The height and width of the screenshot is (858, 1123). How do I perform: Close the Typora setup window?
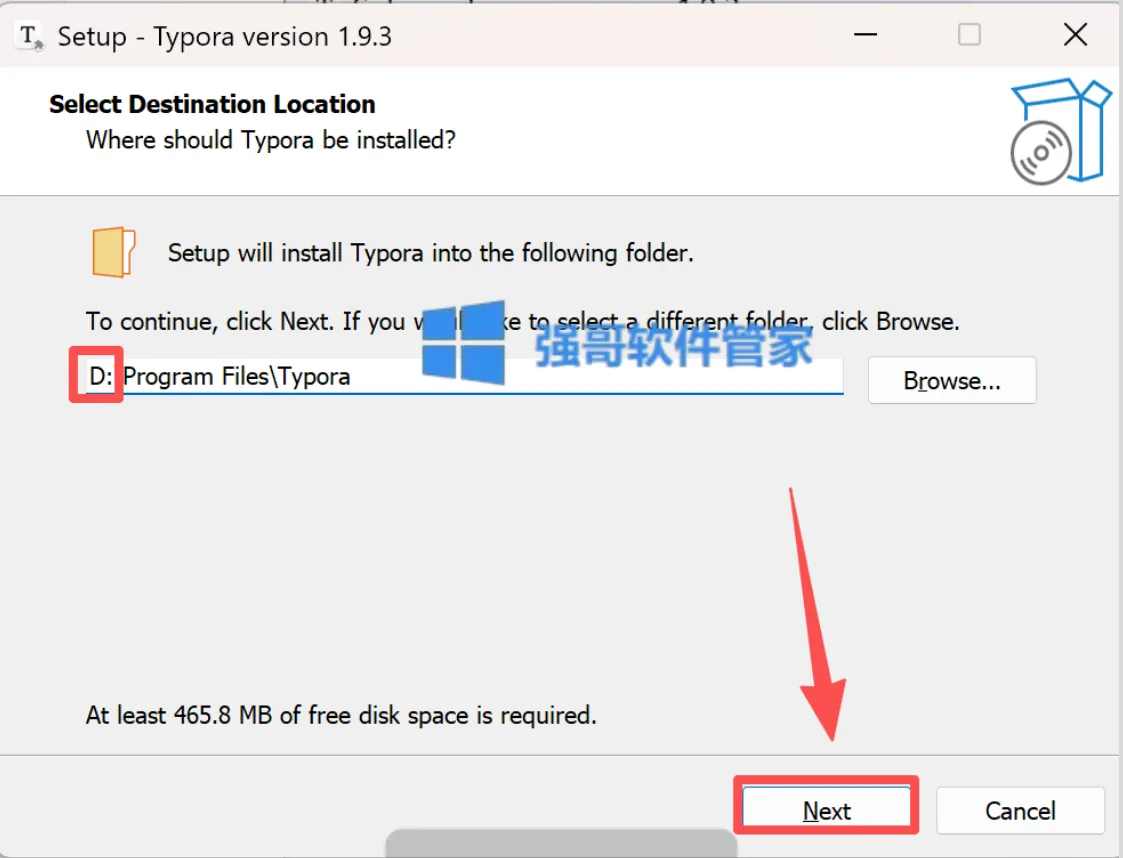(1075, 34)
